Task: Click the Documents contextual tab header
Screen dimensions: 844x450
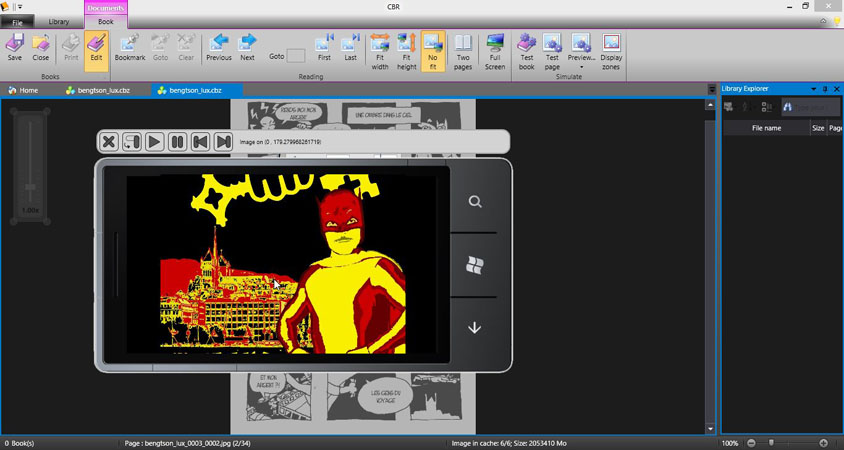Action: [106, 8]
